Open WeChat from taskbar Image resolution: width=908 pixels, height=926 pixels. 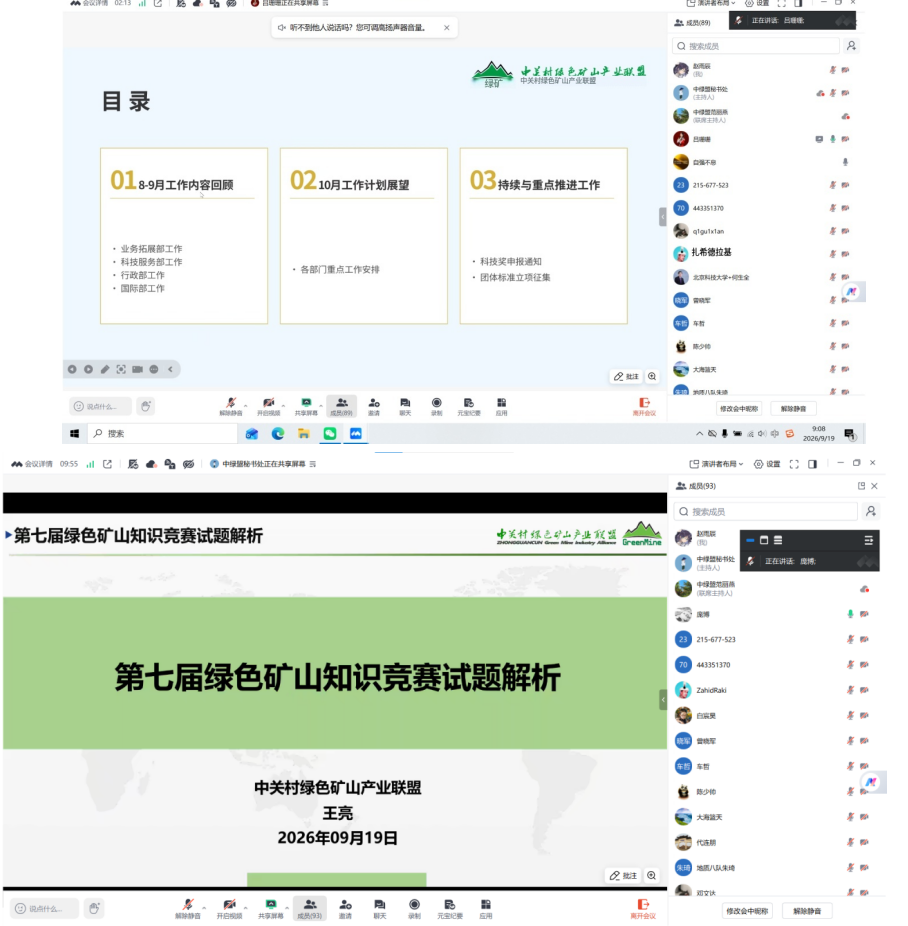(329, 433)
